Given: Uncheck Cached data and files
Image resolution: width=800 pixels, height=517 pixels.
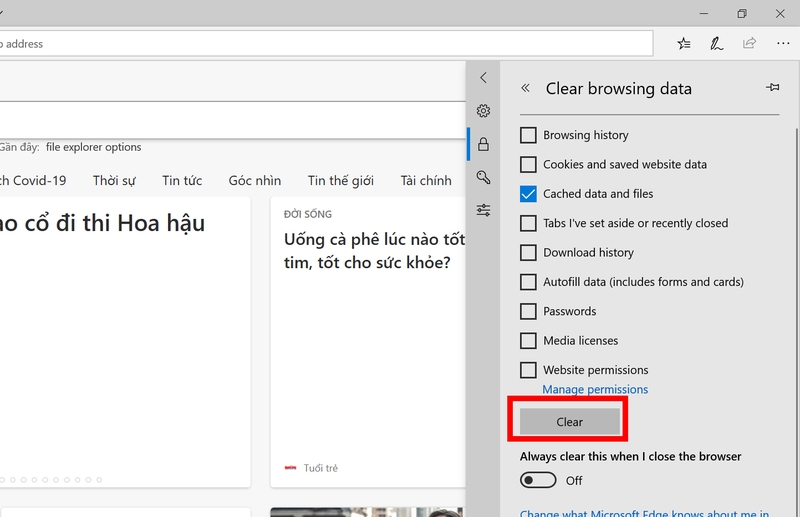Looking at the screenshot, I should 528,194.
